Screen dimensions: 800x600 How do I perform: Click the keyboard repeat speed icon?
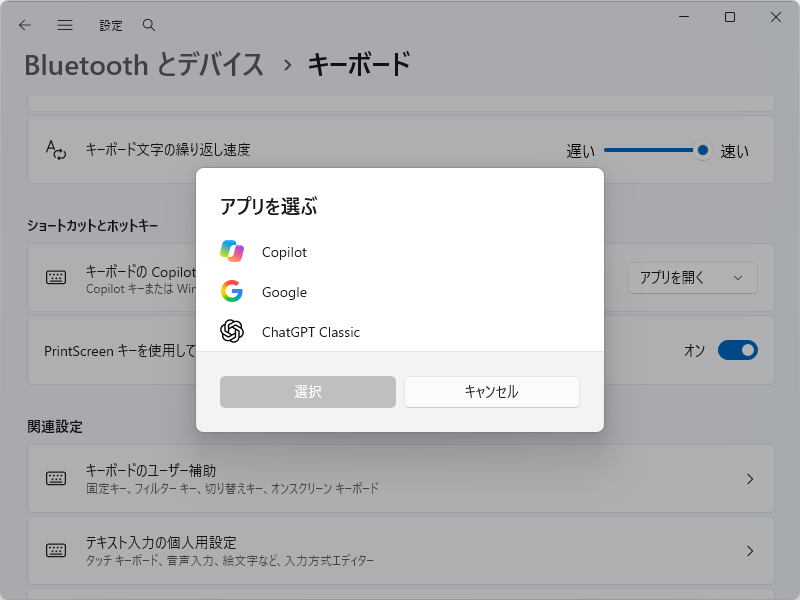point(56,150)
